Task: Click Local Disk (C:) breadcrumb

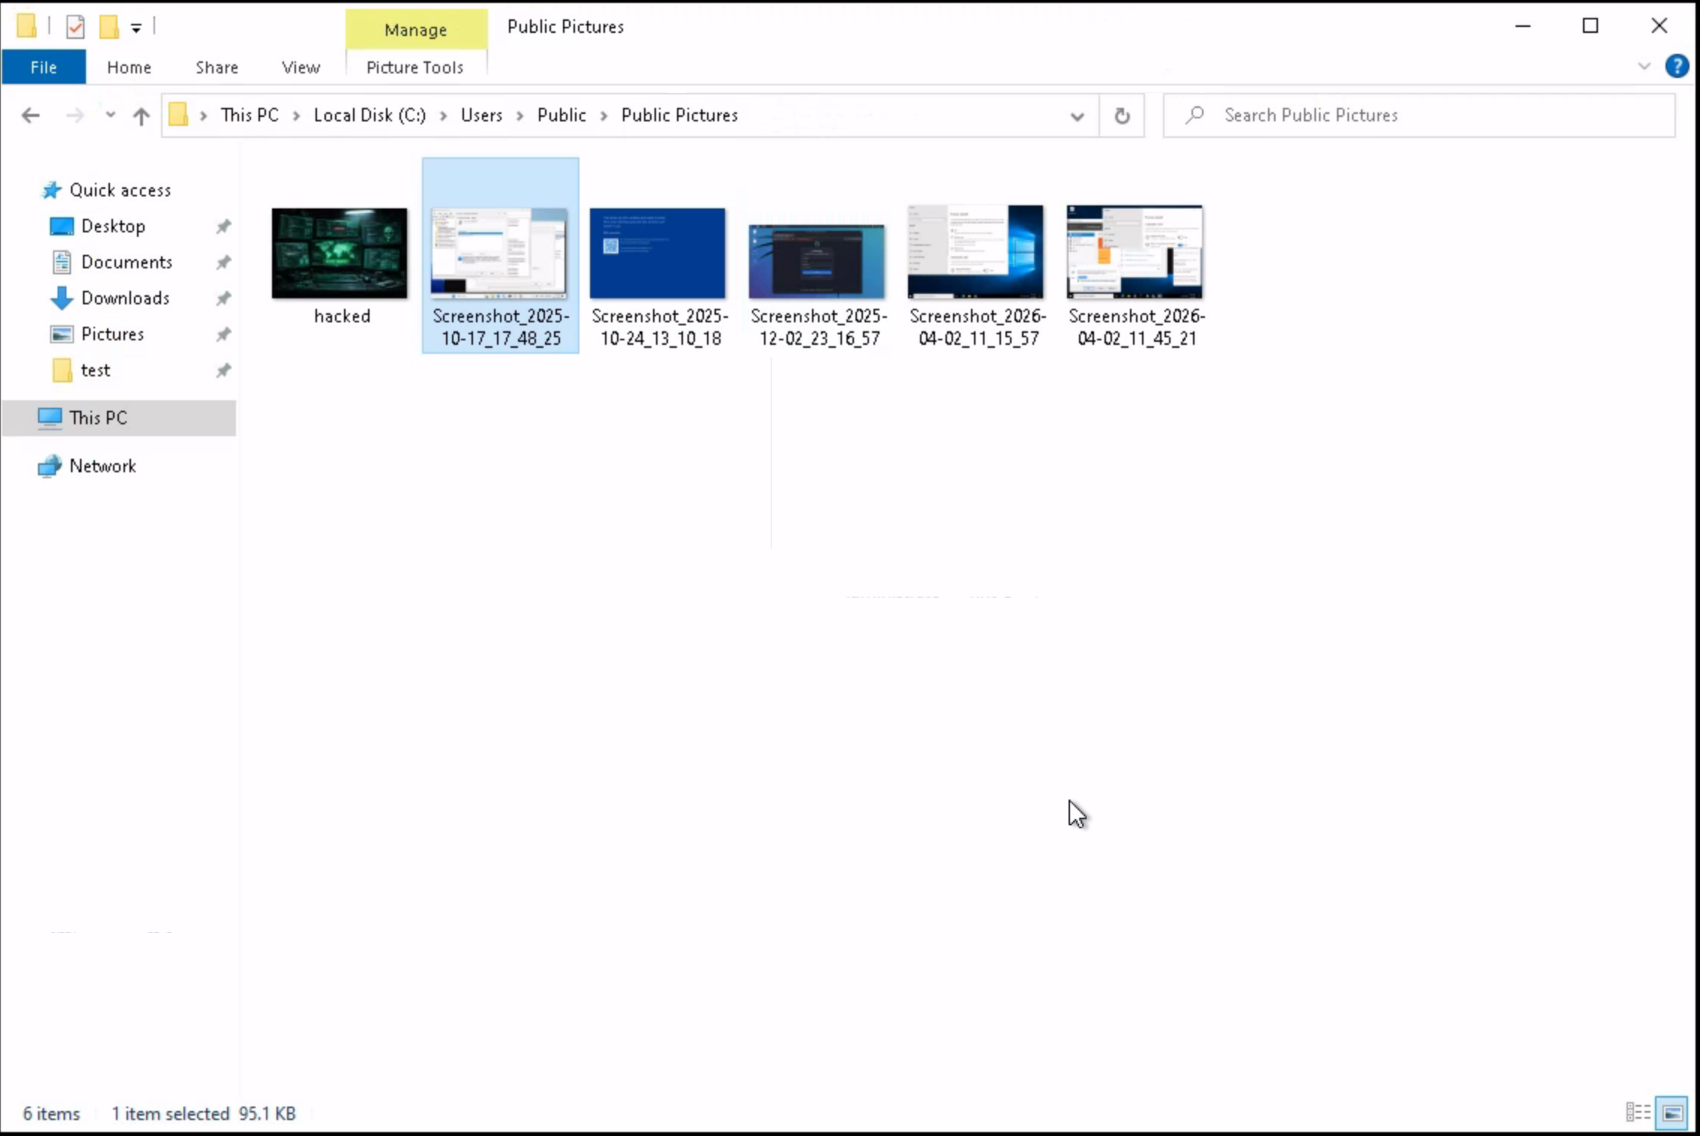Action: pos(370,115)
